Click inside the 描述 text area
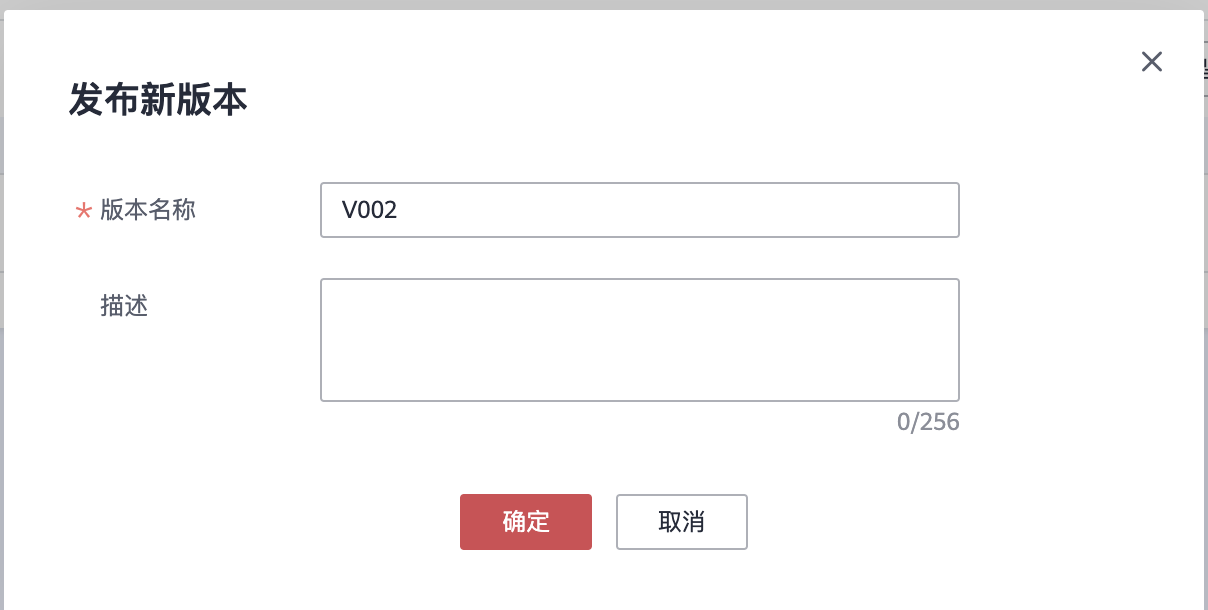Viewport: 1208px width, 610px height. click(x=640, y=340)
